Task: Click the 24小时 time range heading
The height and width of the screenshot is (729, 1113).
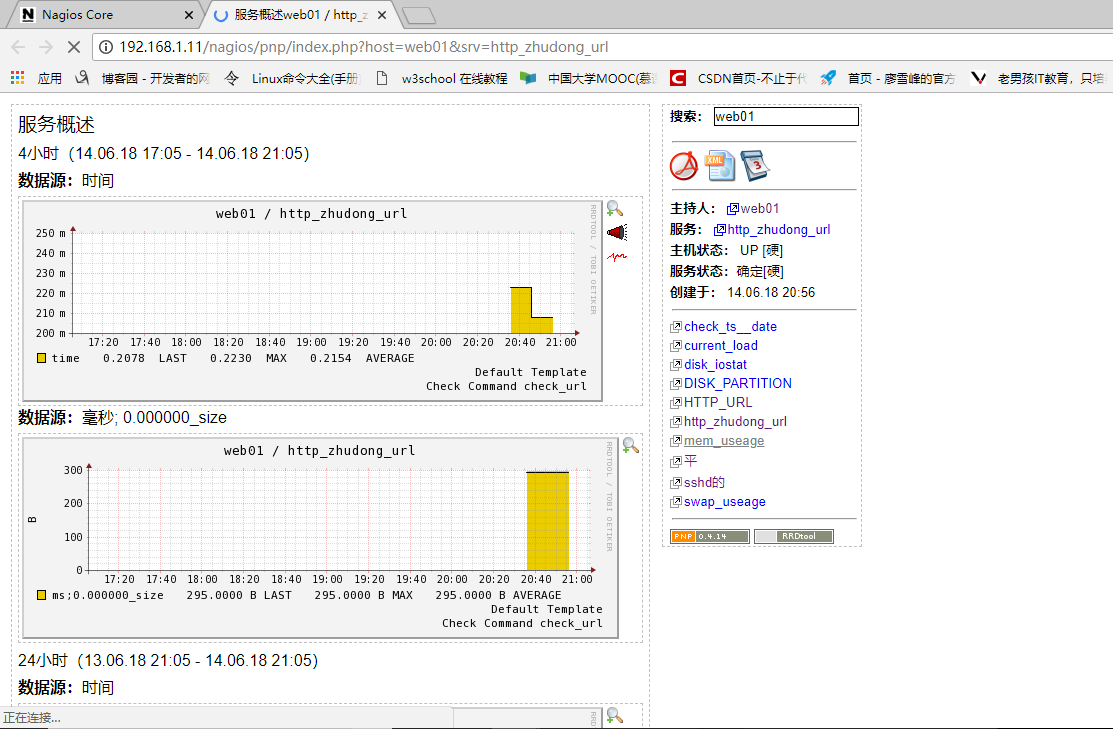Action: 168,660
